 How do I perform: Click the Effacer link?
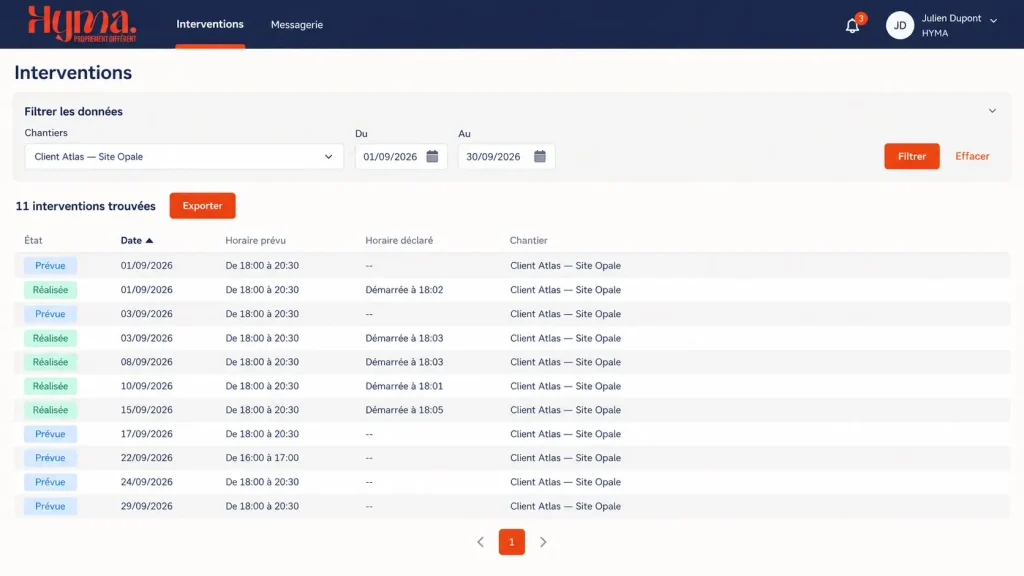pos(972,156)
